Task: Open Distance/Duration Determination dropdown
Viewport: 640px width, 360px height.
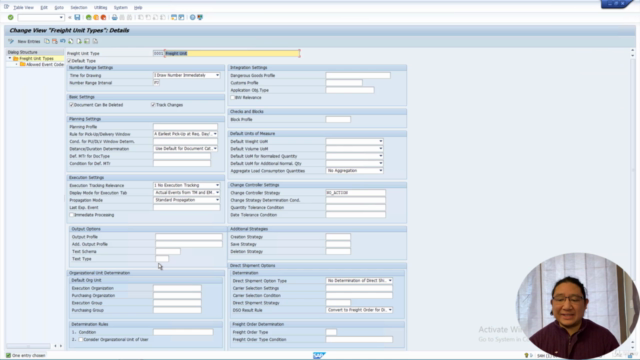Action: (215, 149)
